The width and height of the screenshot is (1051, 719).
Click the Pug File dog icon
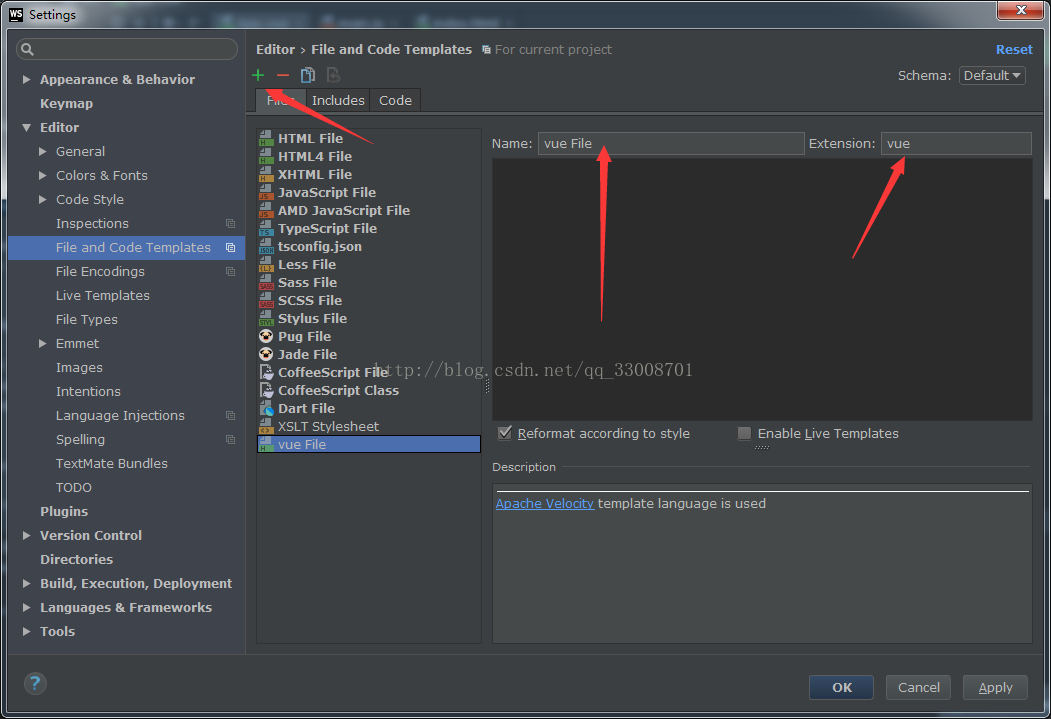pyautogui.click(x=266, y=336)
